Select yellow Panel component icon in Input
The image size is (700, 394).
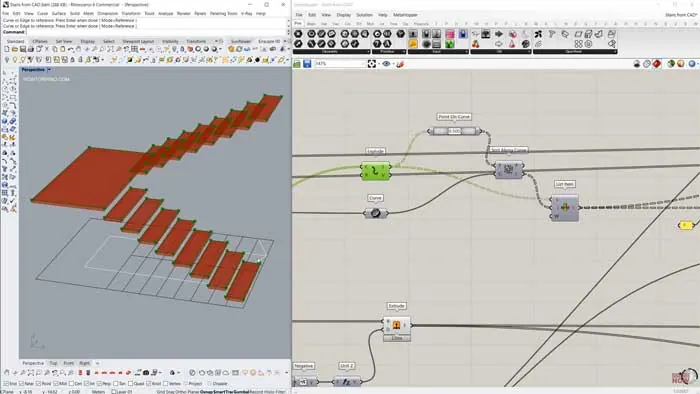413,44
